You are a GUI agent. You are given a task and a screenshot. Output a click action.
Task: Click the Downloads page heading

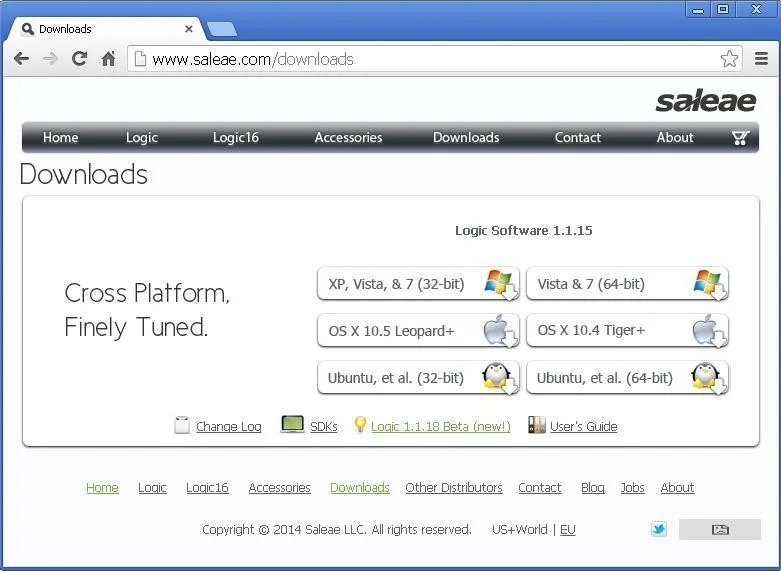[x=84, y=175]
